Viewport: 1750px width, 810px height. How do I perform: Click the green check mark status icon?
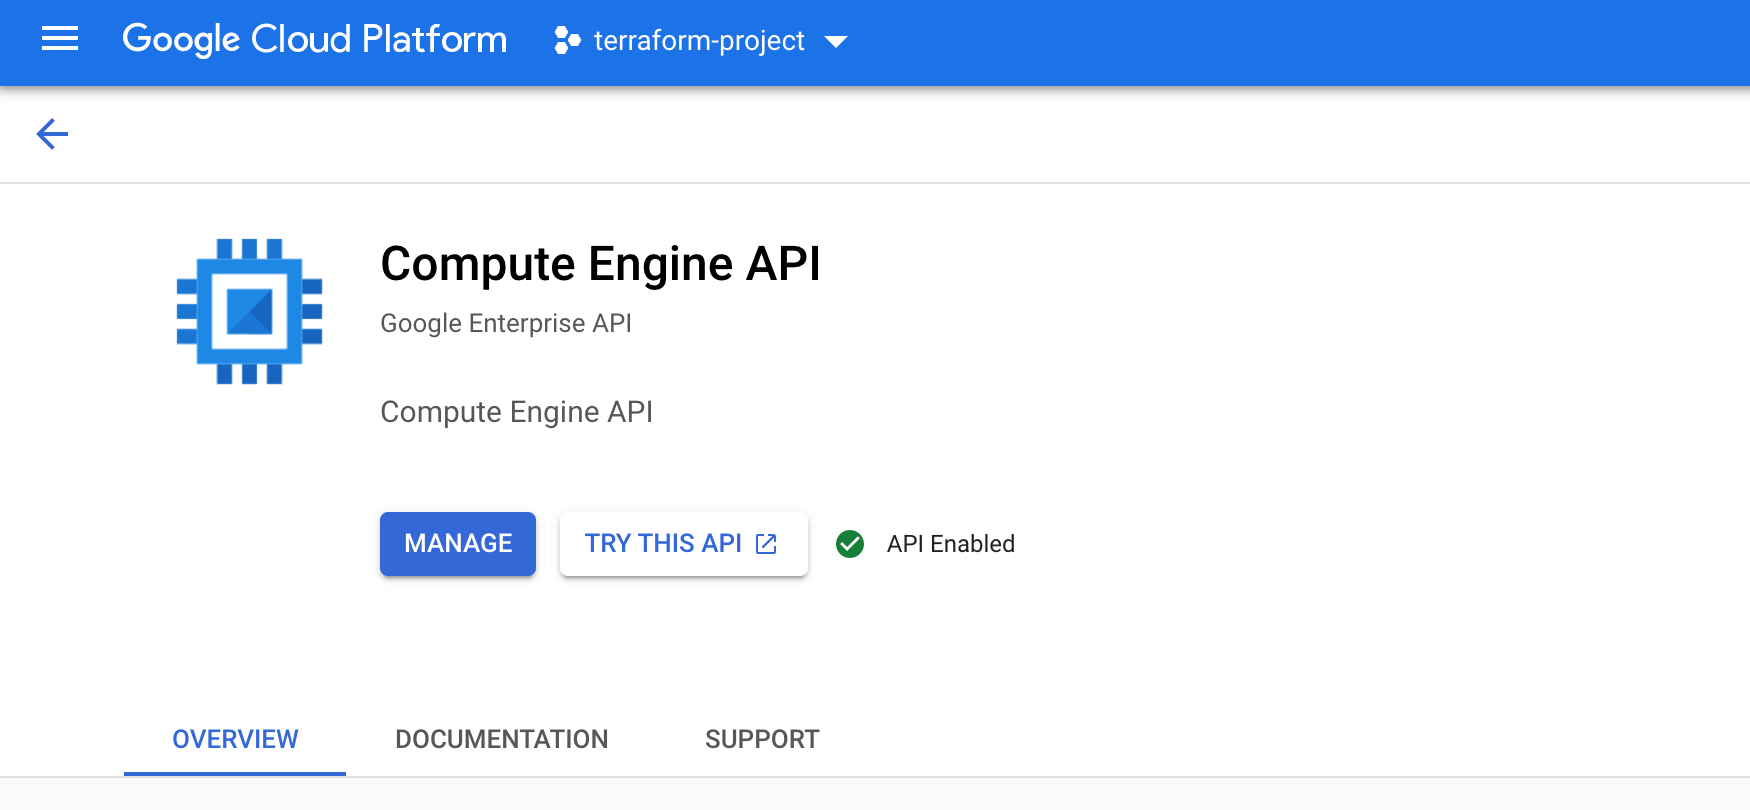coord(850,544)
